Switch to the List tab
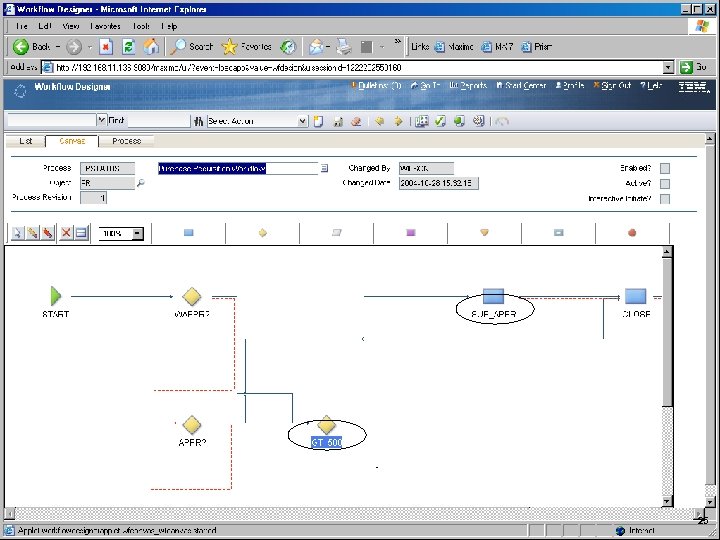Screen dimensions: 720x540 tap(26, 141)
